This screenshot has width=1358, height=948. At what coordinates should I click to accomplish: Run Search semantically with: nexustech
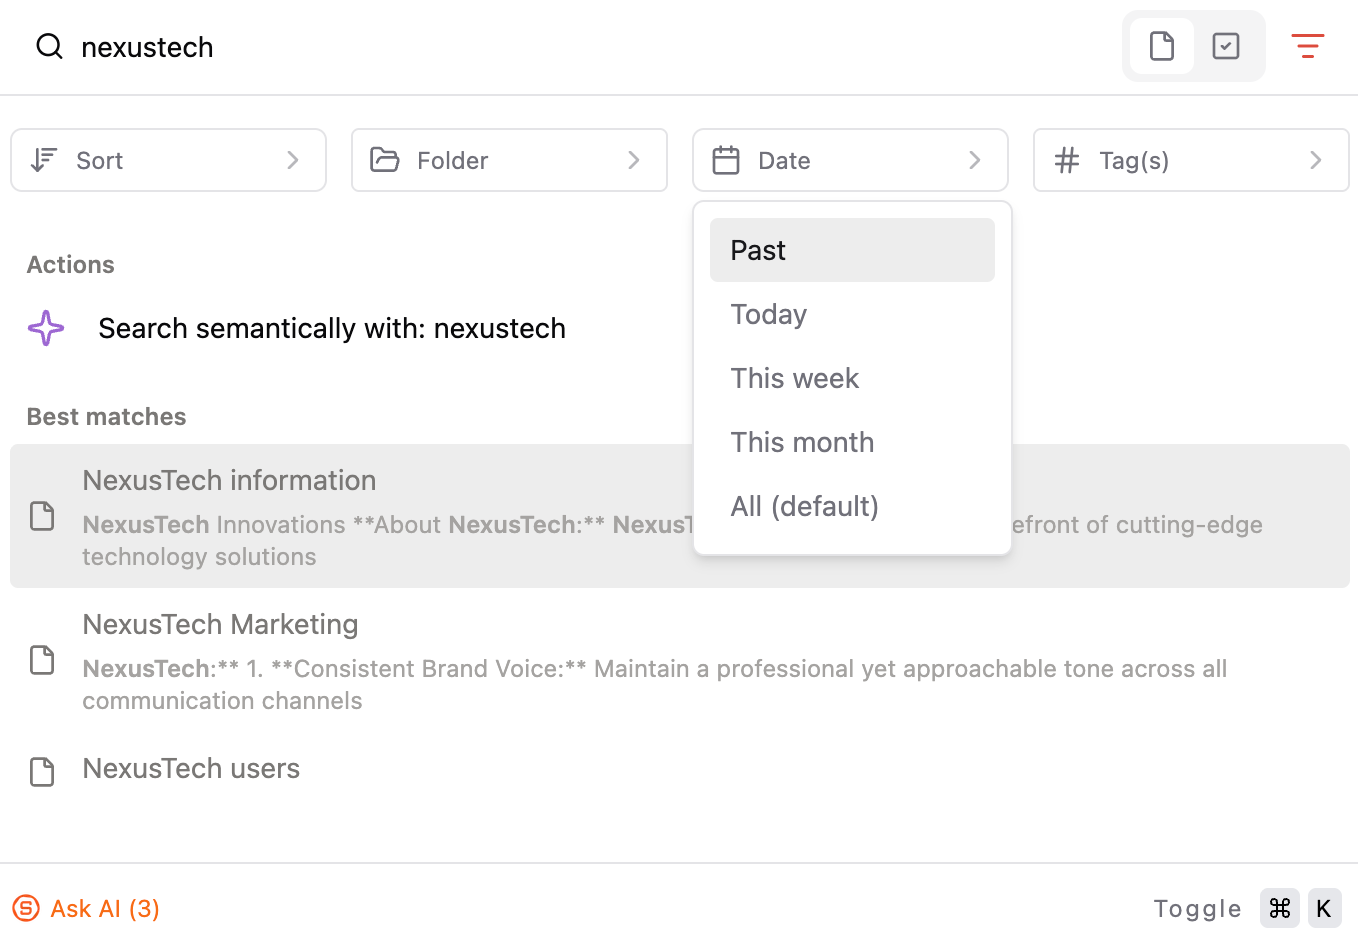pyautogui.click(x=332, y=328)
